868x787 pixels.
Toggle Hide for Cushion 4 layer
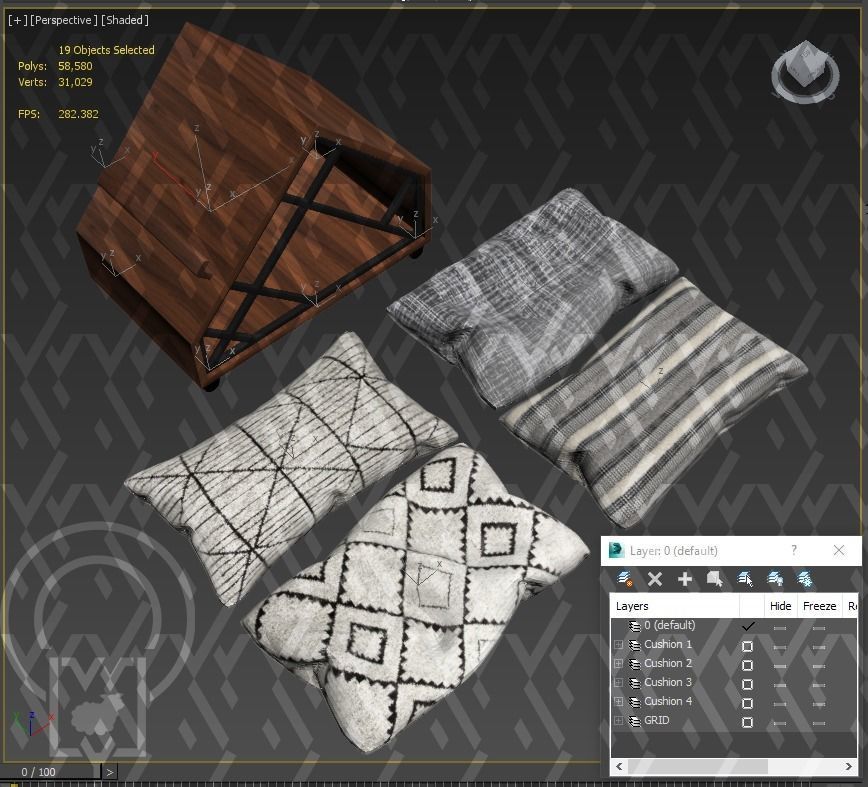click(780, 704)
